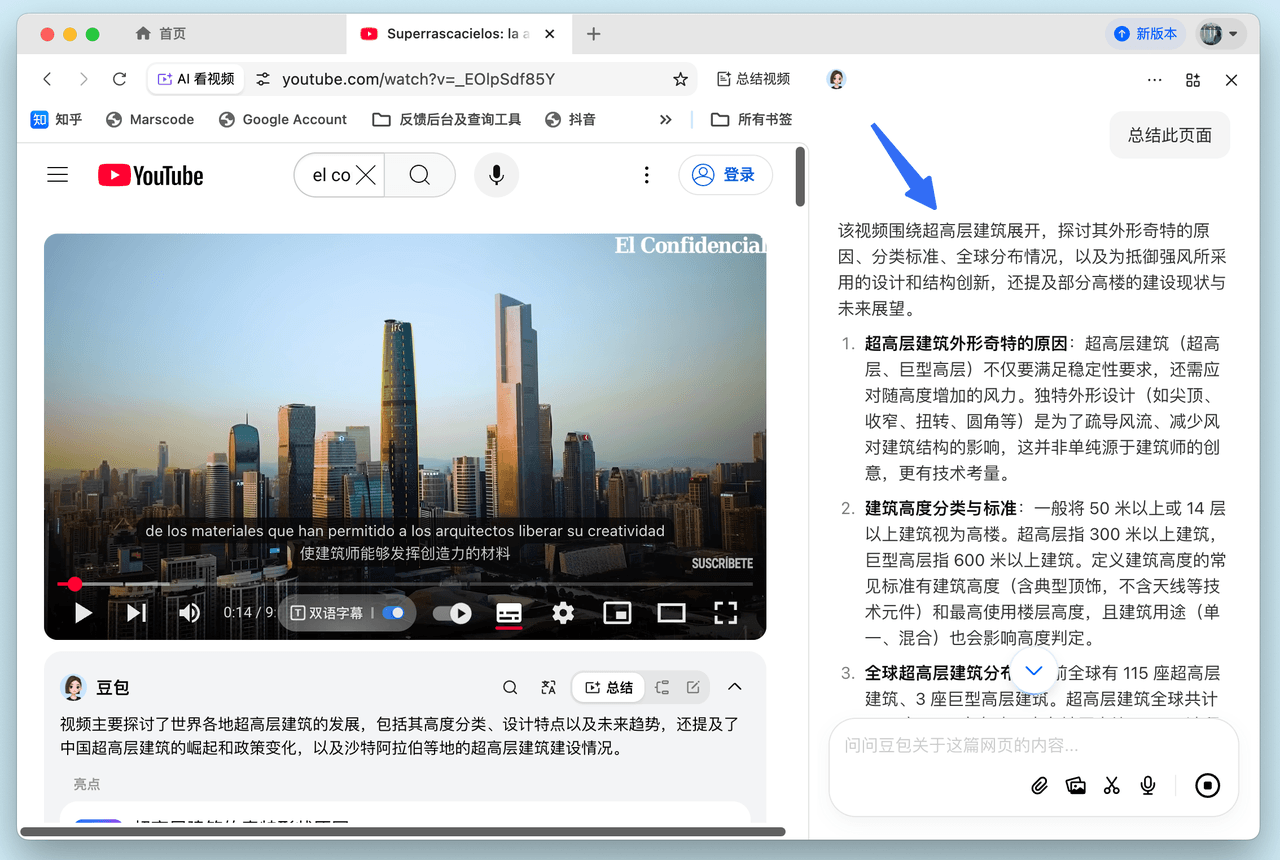The image size is (1280, 860).
Task: Click the paperclip attach file icon
Action: (1040, 786)
